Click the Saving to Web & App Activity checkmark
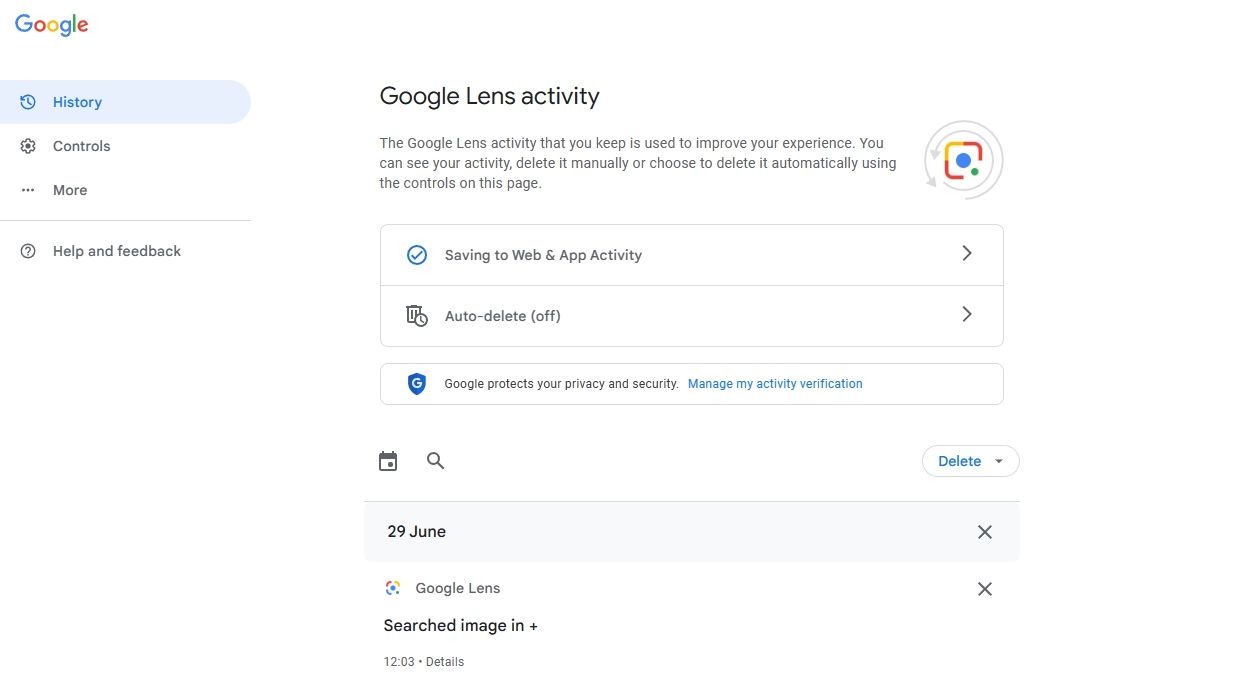This screenshot has width=1256, height=684. (417, 254)
